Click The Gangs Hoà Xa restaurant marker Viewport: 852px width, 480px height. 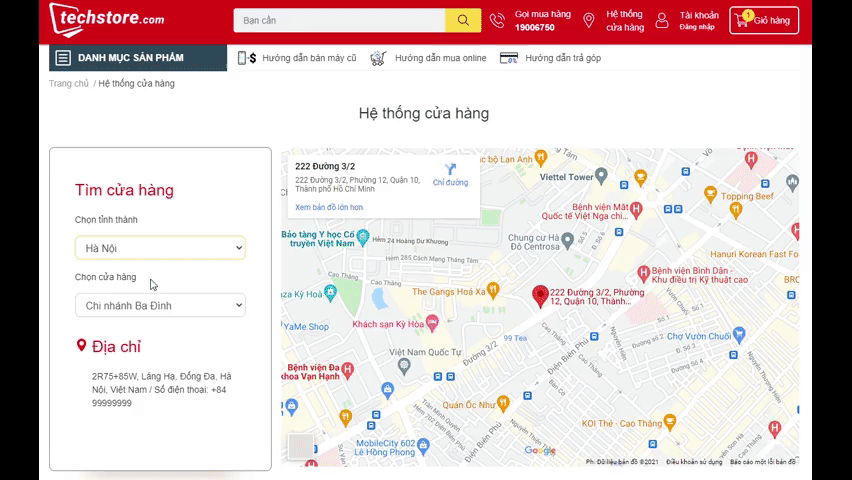[x=493, y=290]
